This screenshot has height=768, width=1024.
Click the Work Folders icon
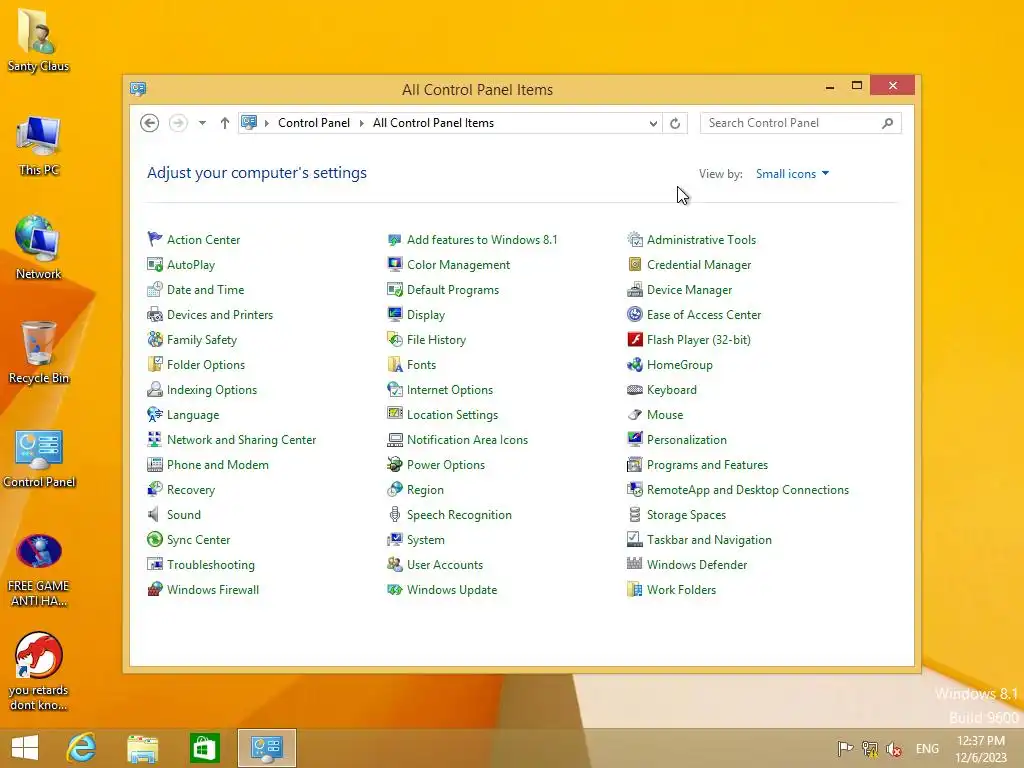click(635, 589)
